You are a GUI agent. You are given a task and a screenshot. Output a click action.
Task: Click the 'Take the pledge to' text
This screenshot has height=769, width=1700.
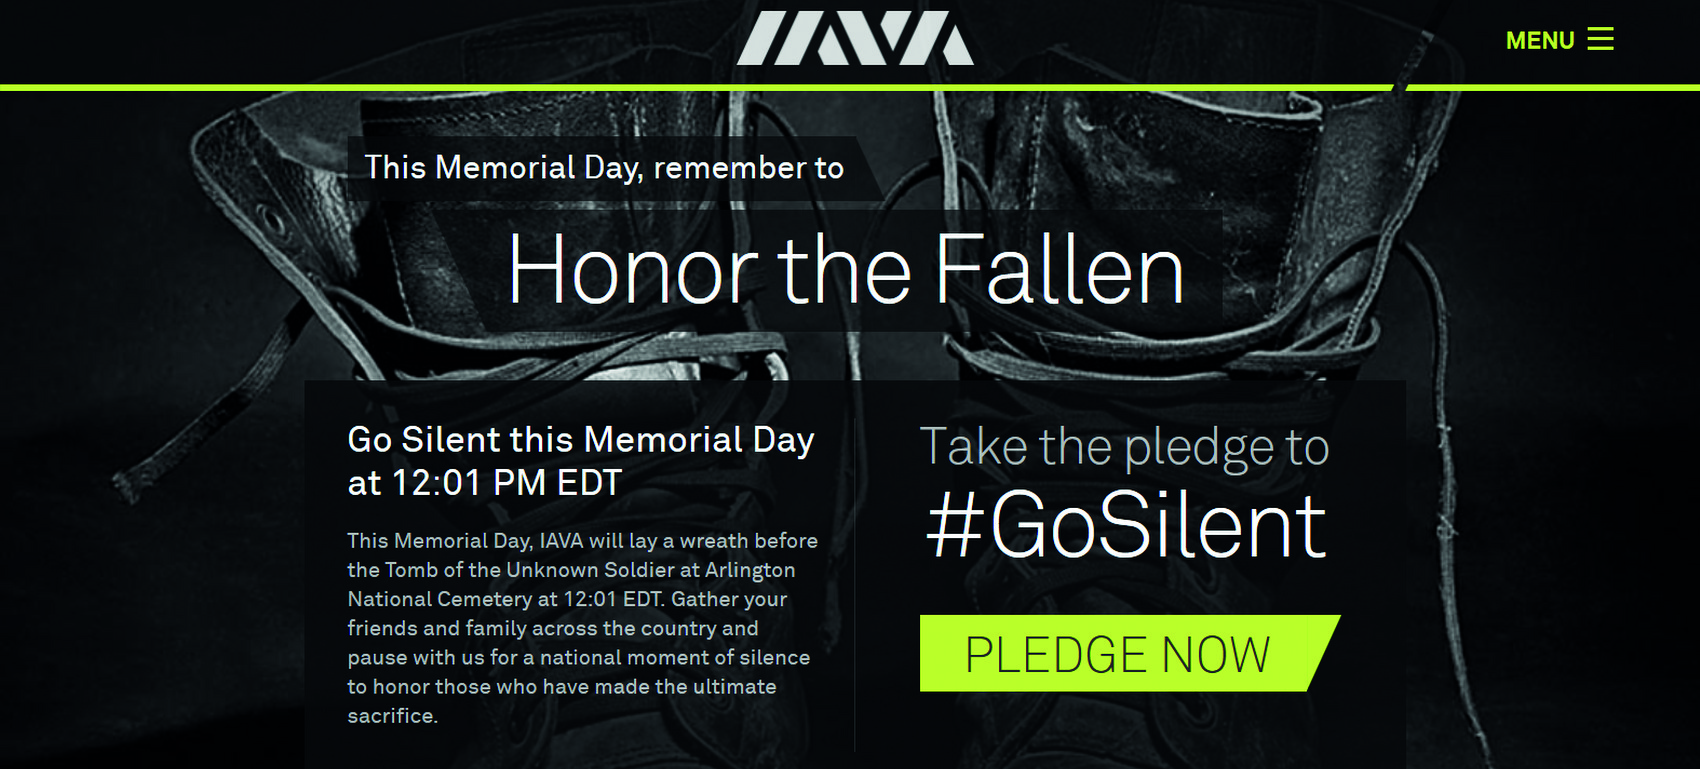(1124, 447)
